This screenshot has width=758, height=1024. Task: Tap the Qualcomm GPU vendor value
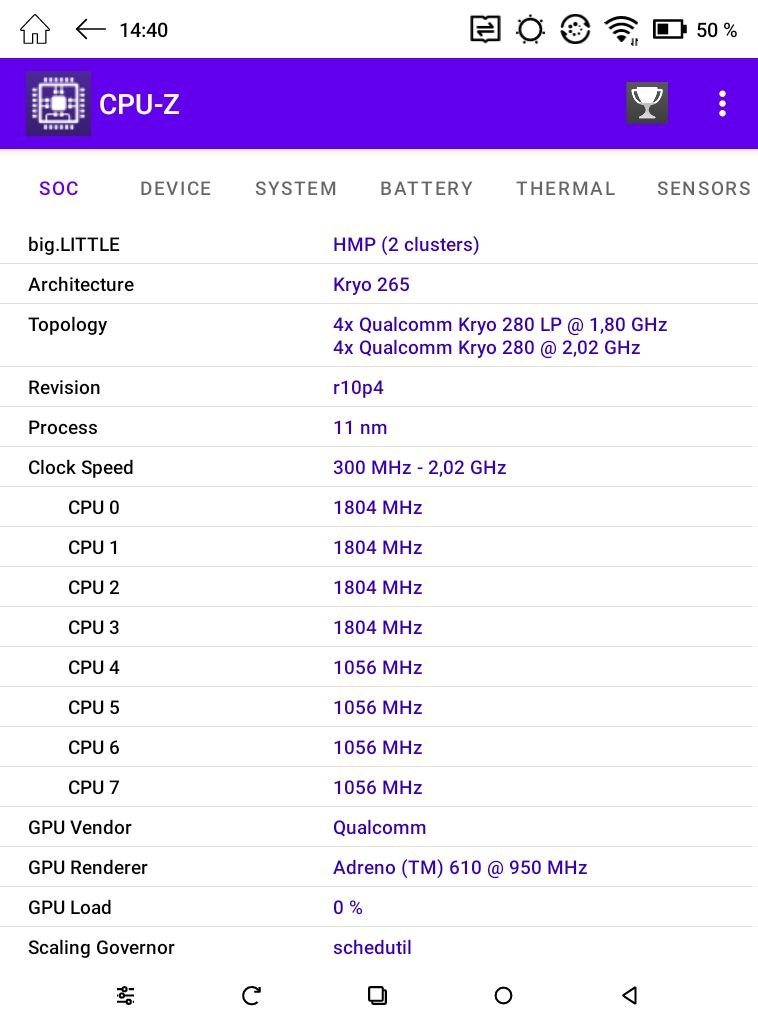pos(379,827)
